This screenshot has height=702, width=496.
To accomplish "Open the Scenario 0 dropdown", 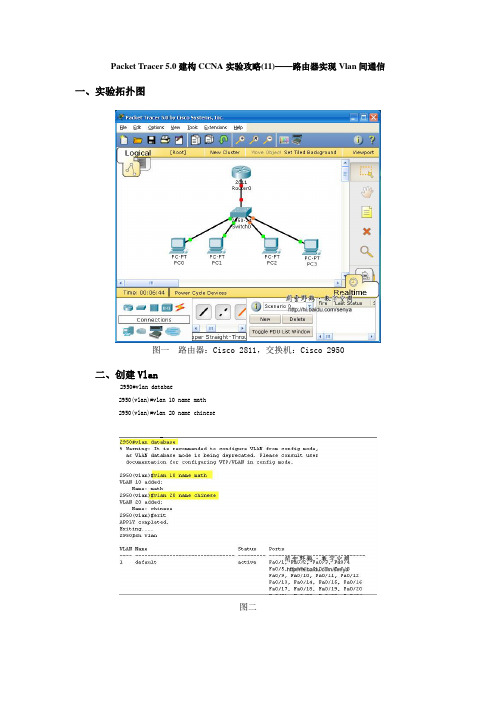I will 288,306.
